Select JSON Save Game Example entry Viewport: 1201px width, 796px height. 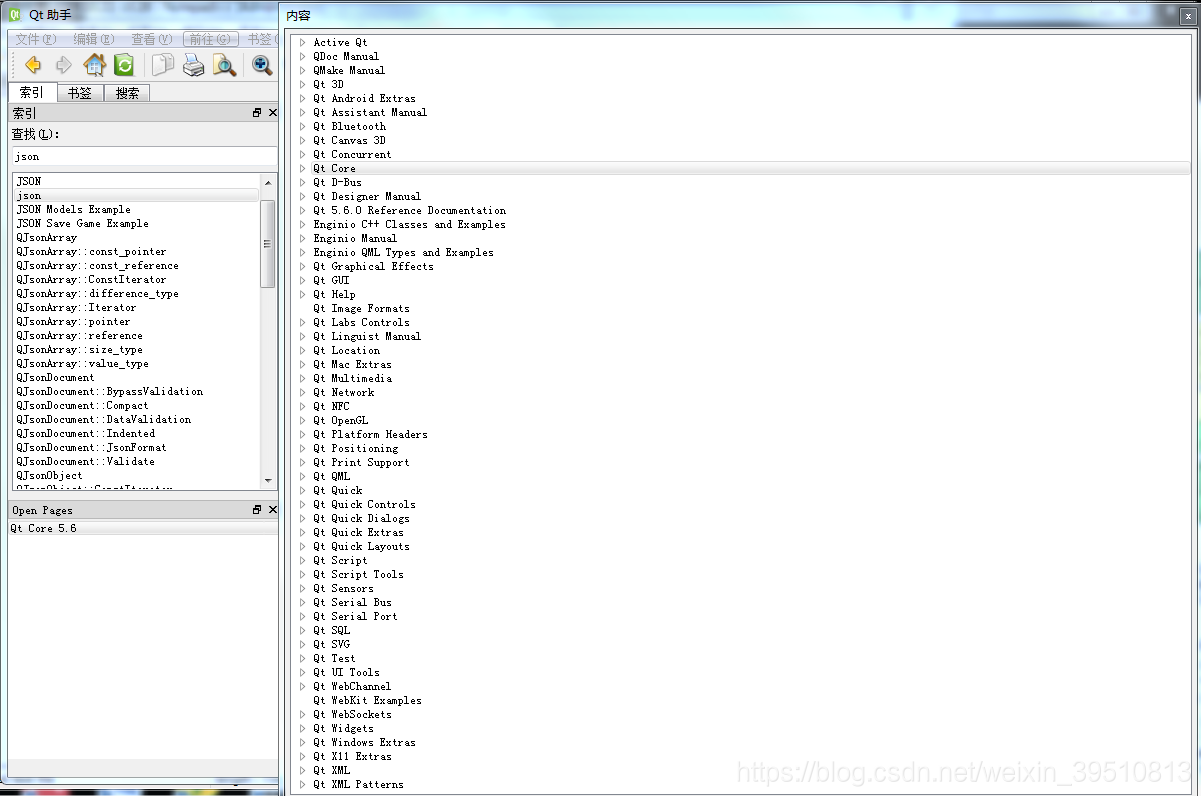(82, 223)
